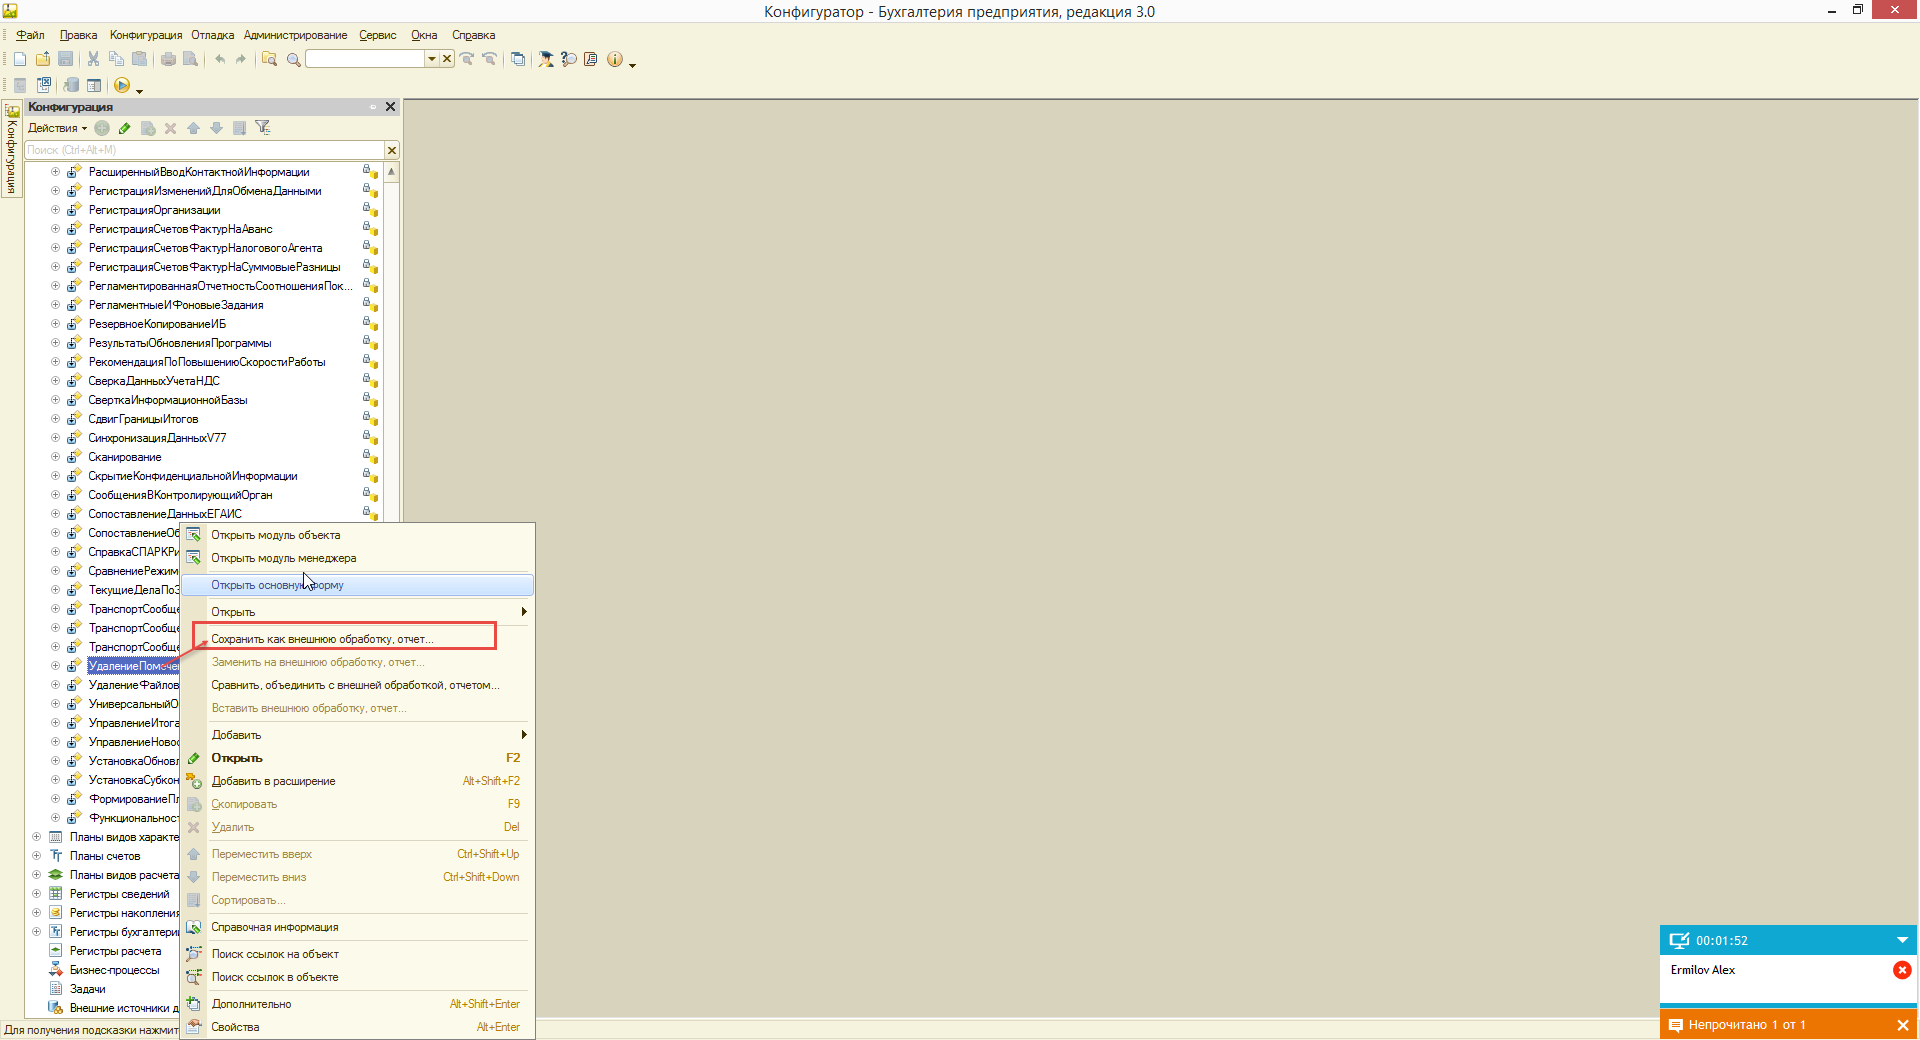Image resolution: width=1920 pixels, height=1040 pixels.
Task: Clear the toolbar search box with X
Action: (x=447, y=59)
